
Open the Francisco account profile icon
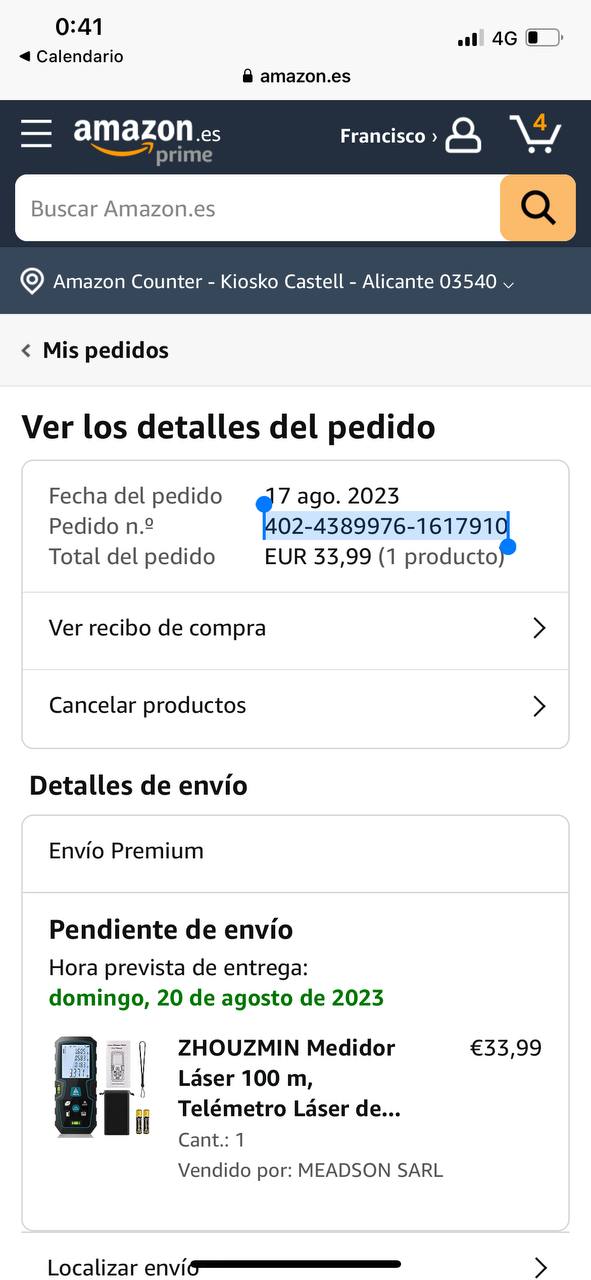(x=463, y=135)
